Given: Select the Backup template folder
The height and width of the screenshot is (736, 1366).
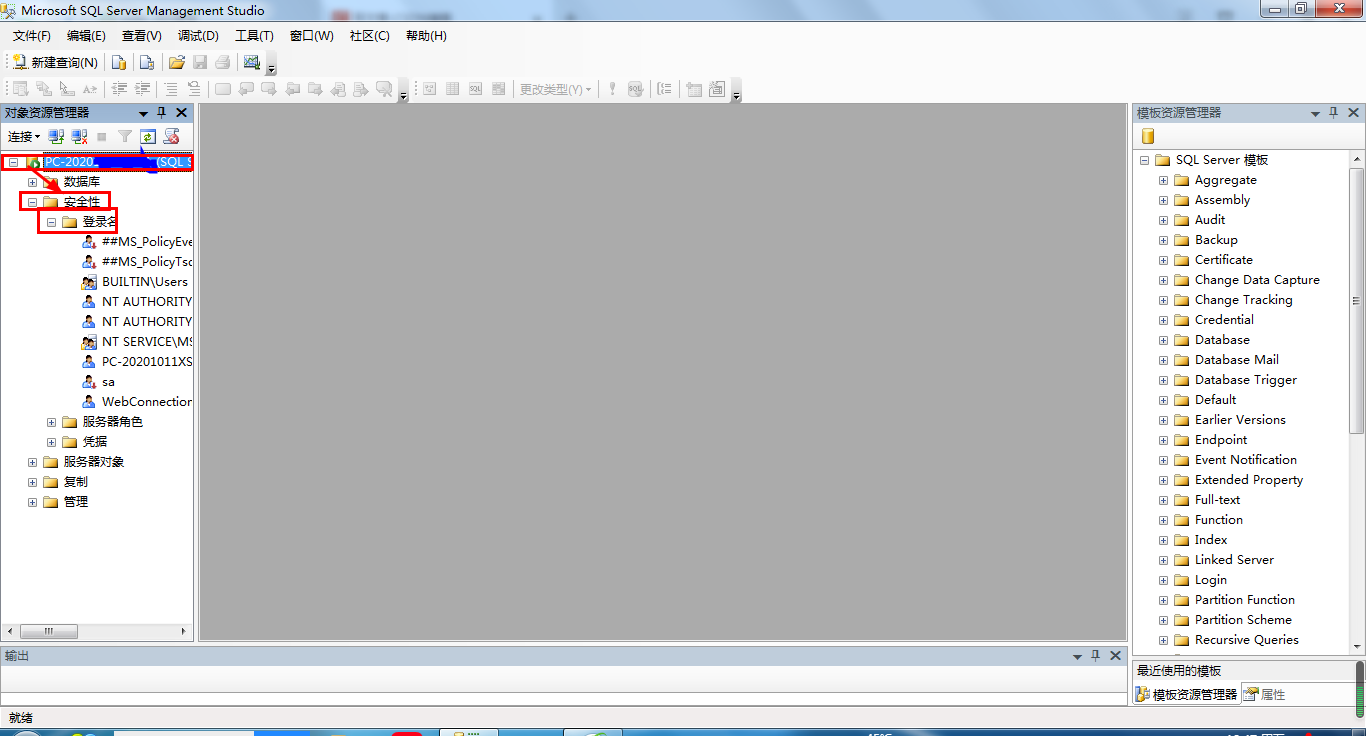Looking at the screenshot, I should tap(1216, 240).
